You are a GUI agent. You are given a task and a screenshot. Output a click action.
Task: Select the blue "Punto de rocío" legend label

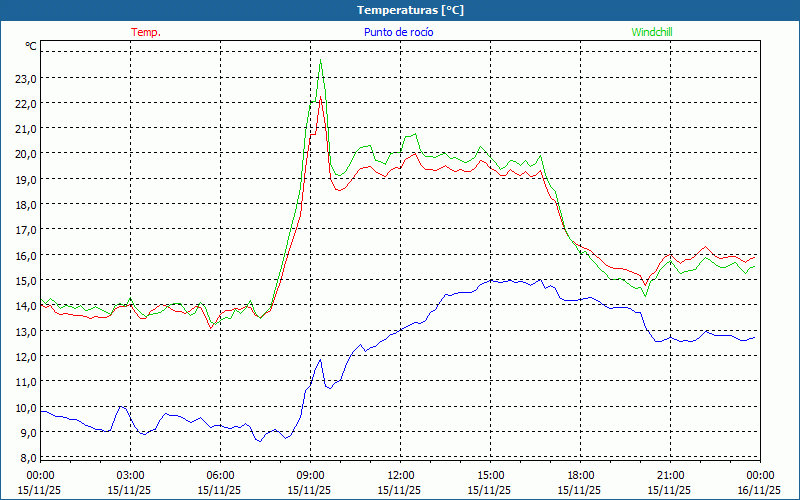(399, 32)
